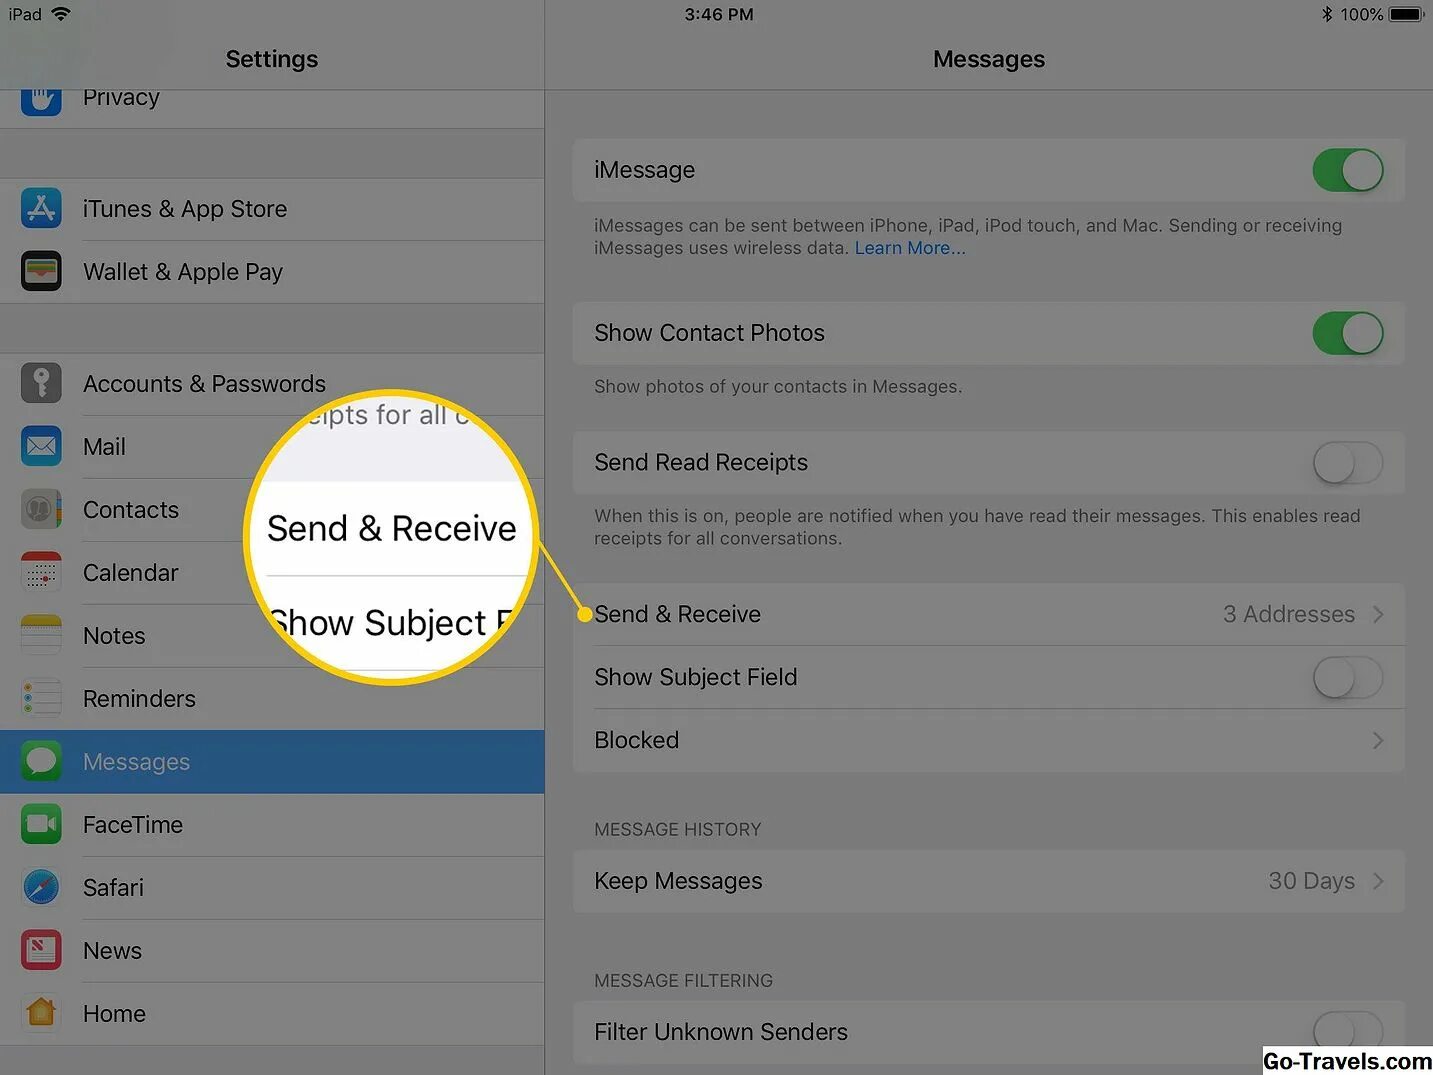Tap the MESSAGE FILTERING section header
1433x1075 pixels.
point(683,980)
